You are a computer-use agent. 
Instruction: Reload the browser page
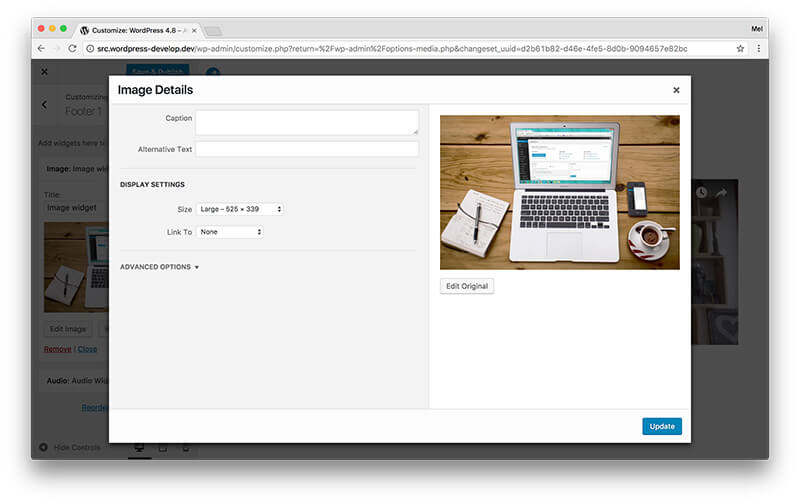click(x=72, y=48)
